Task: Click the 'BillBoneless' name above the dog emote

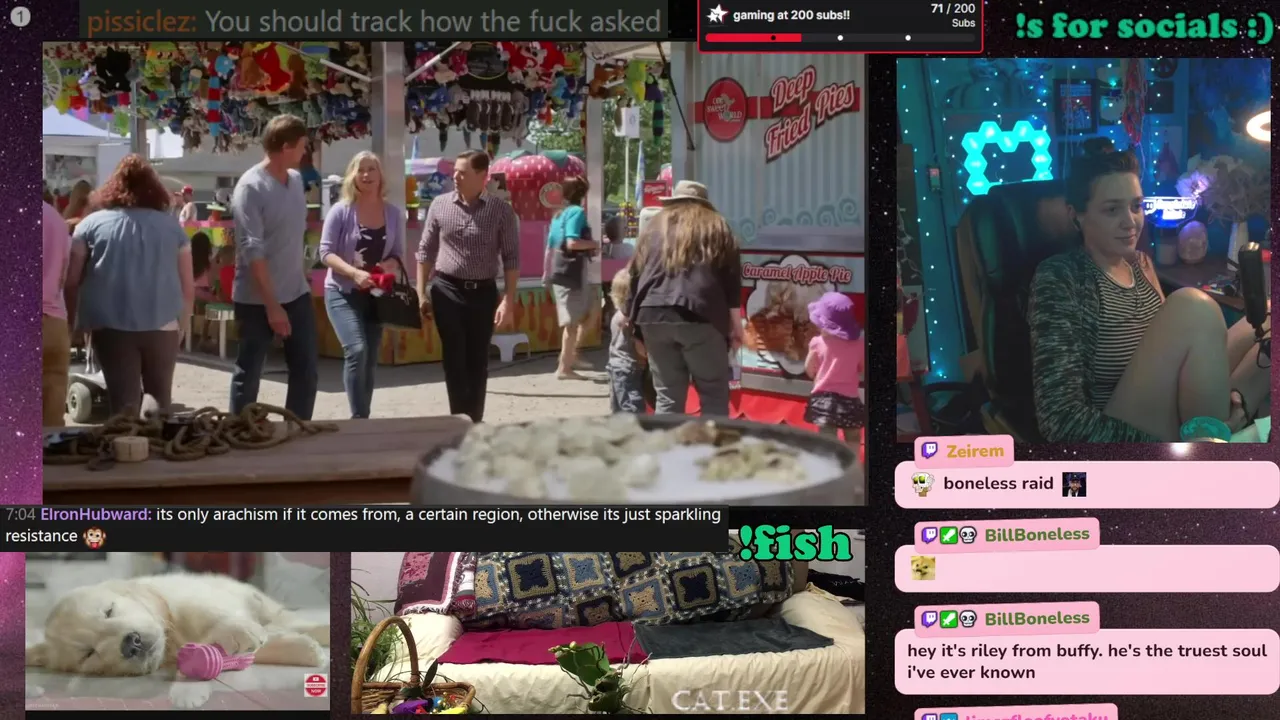Action: click(x=1037, y=535)
